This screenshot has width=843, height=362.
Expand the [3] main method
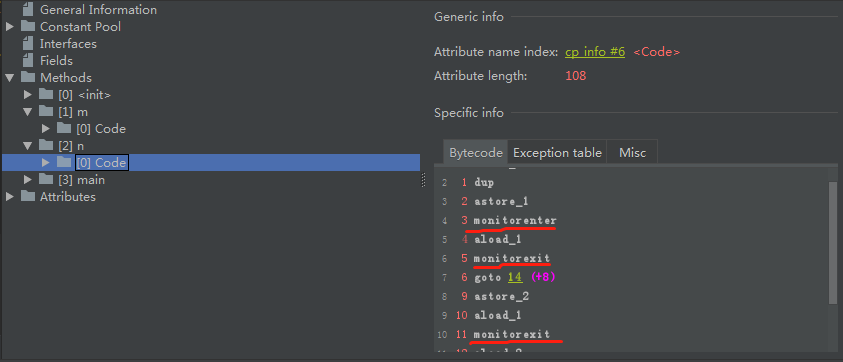tap(28, 180)
